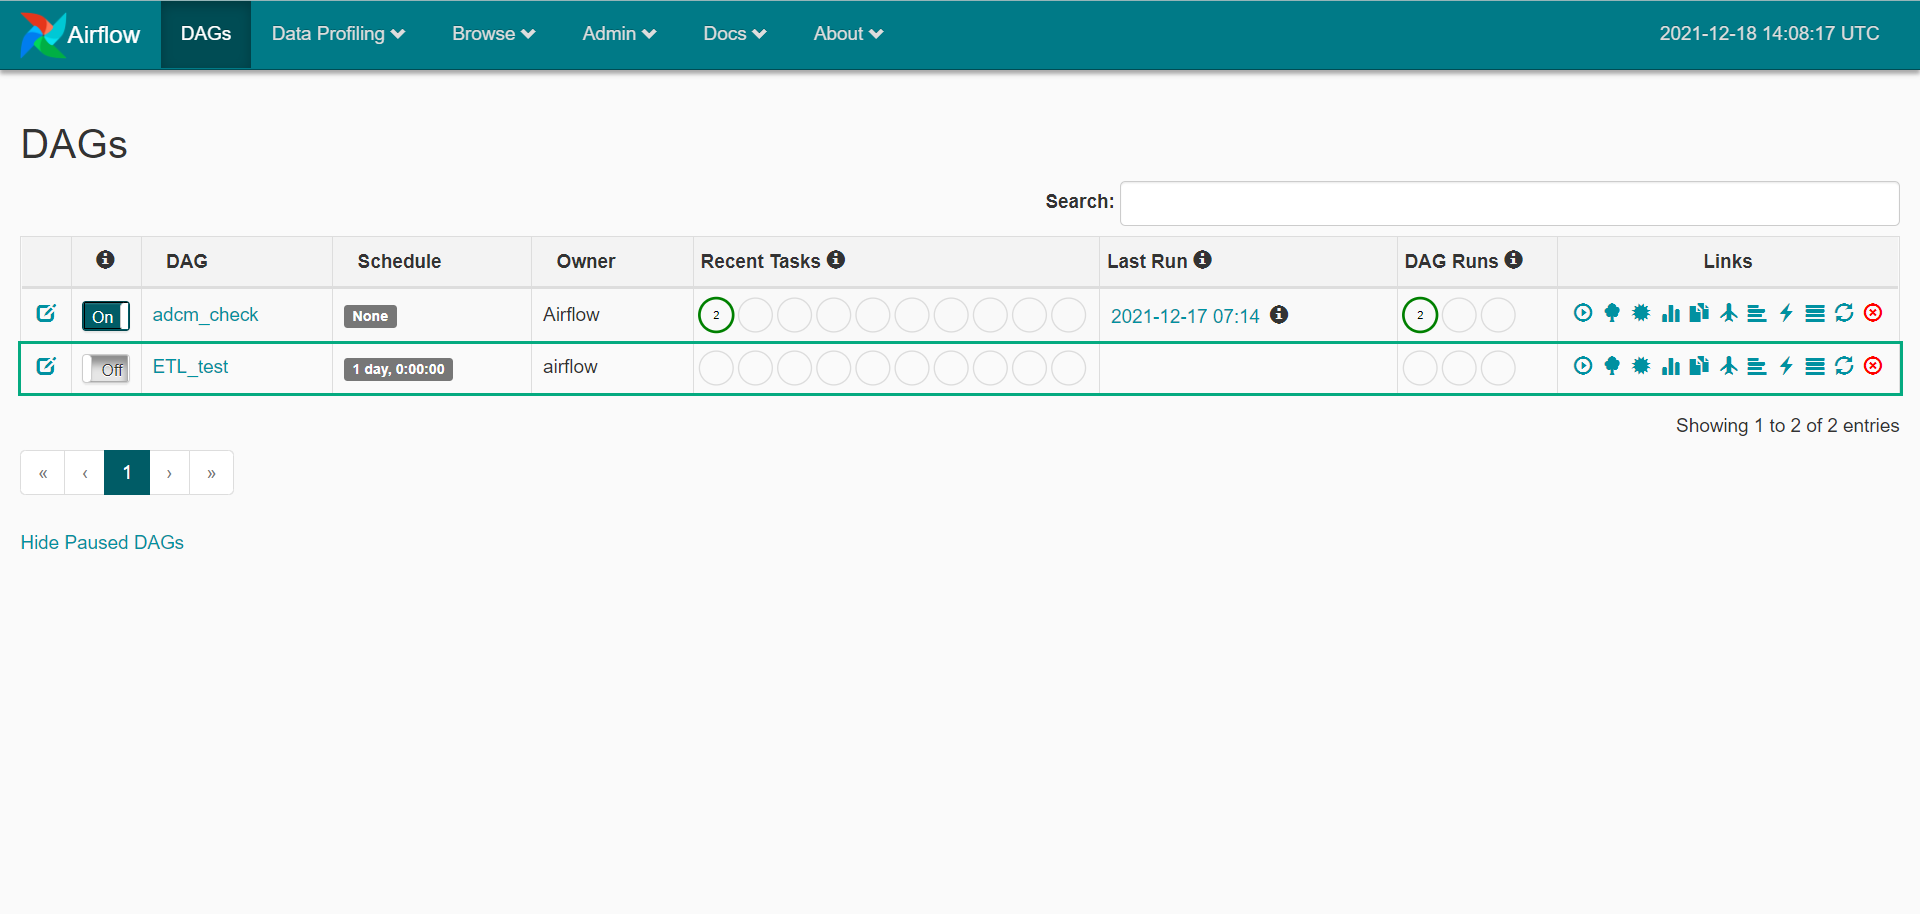Expand the Browse dropdown

[493, 34]
